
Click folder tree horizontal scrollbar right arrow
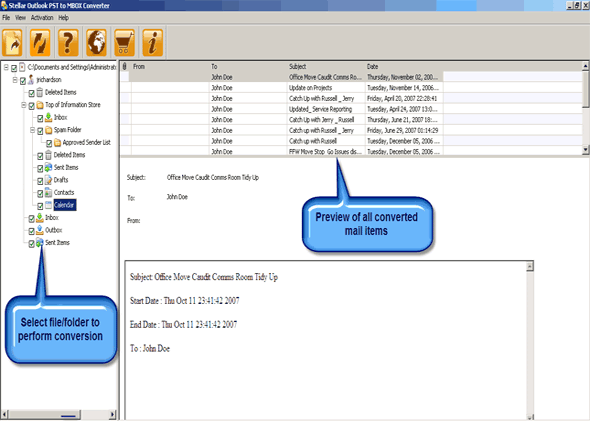(x=112, y=415)
